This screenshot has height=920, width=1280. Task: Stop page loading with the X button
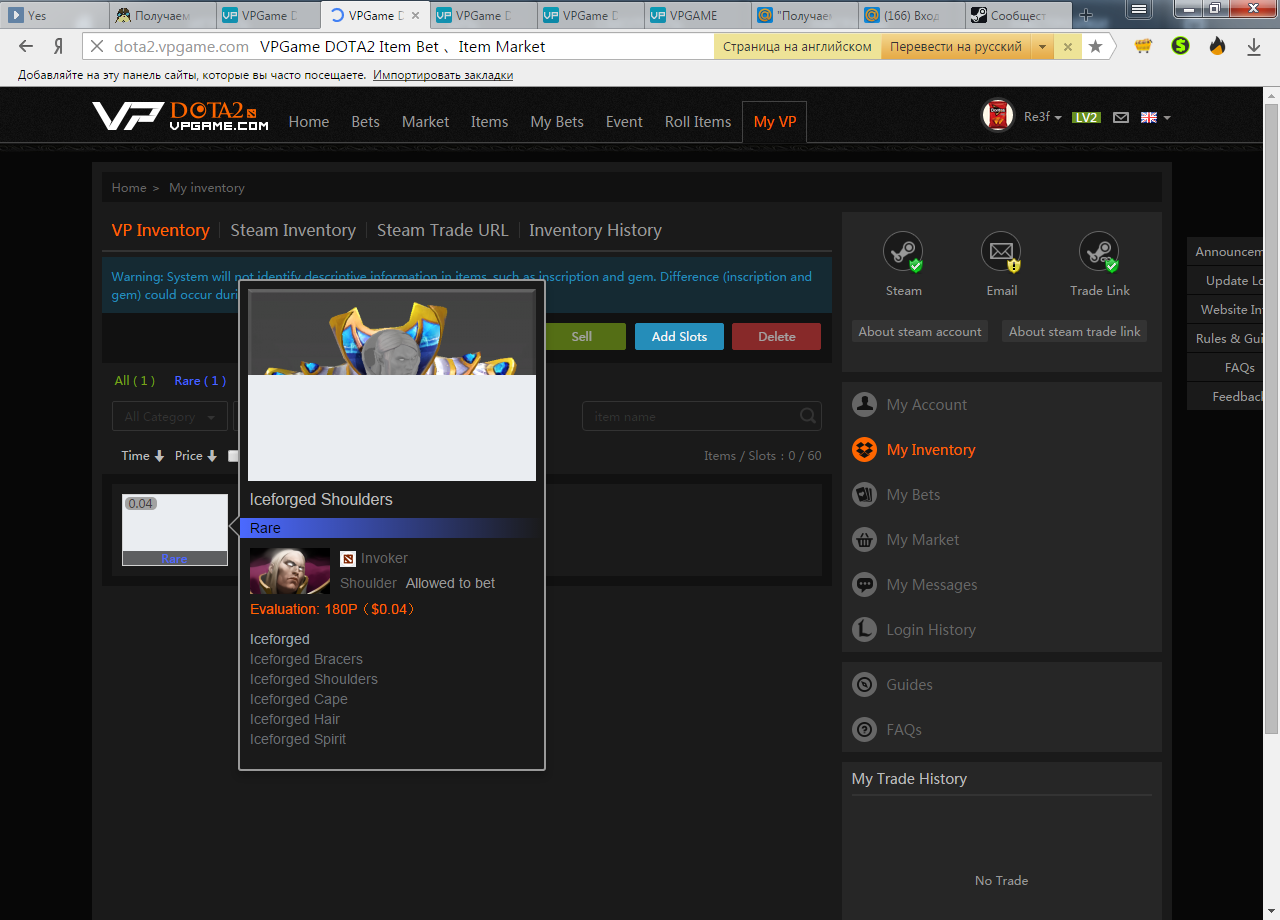[96, 46]
